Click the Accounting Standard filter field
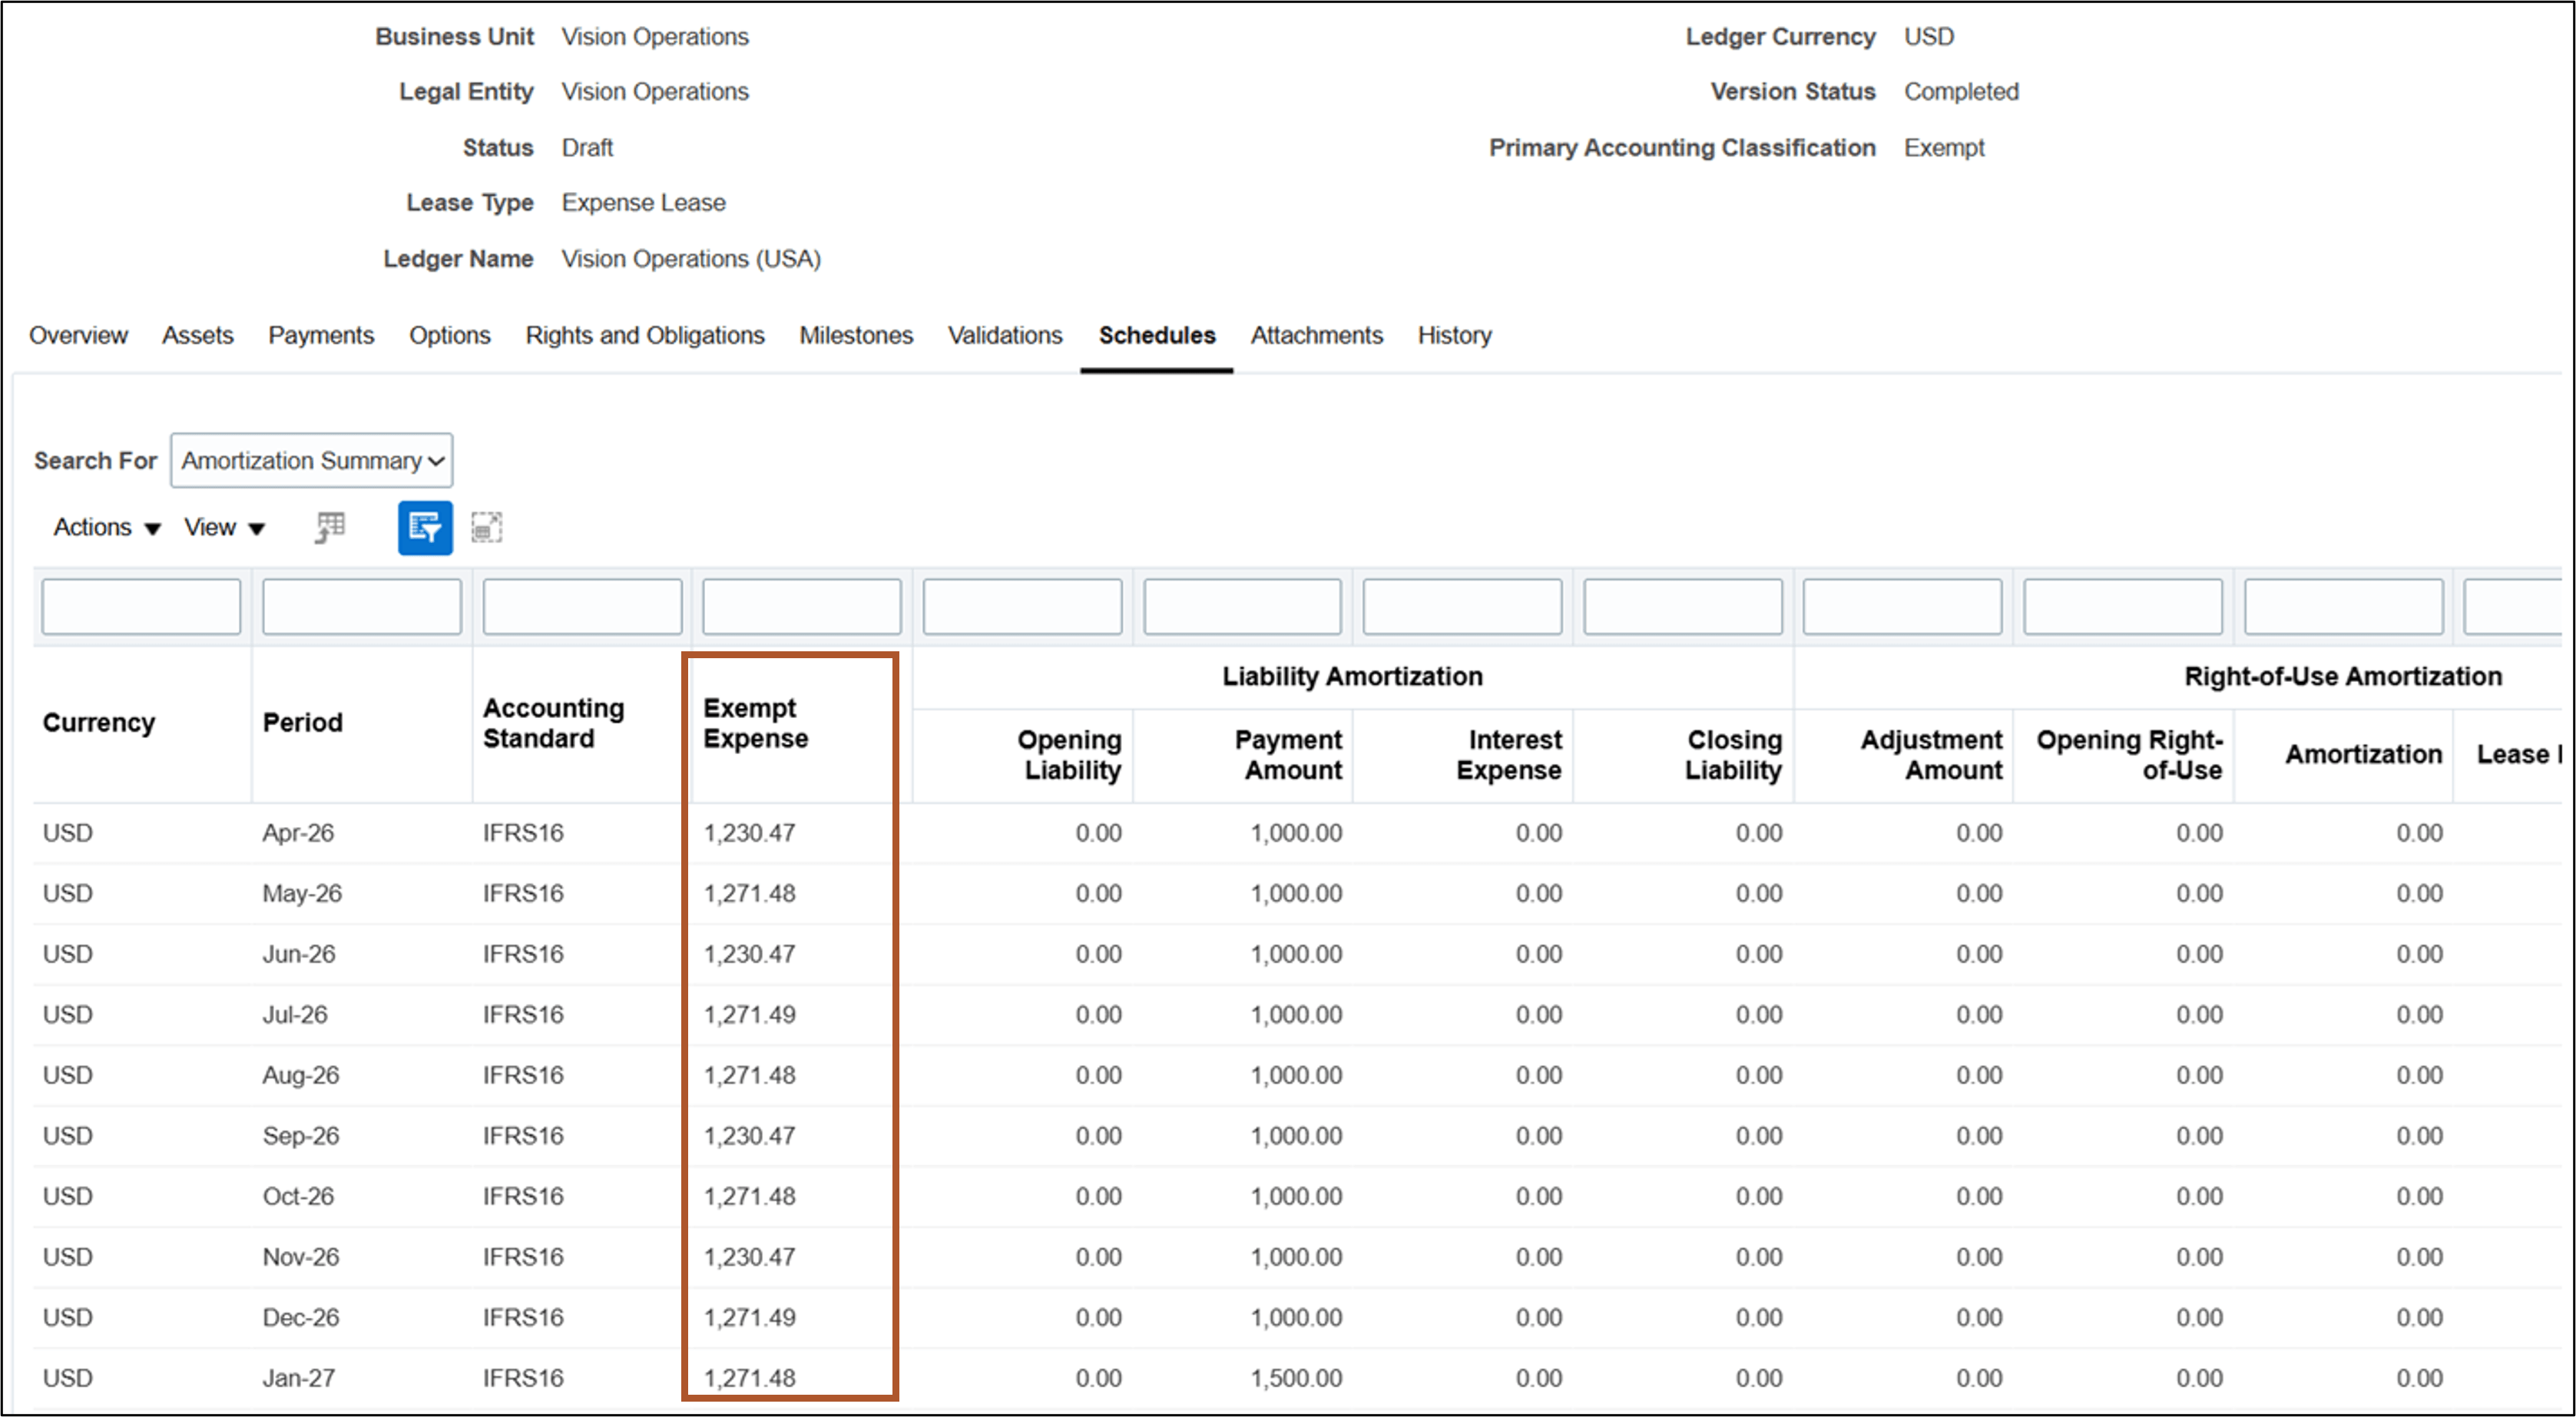2576x1417 pixels. (x=582, y=606)
